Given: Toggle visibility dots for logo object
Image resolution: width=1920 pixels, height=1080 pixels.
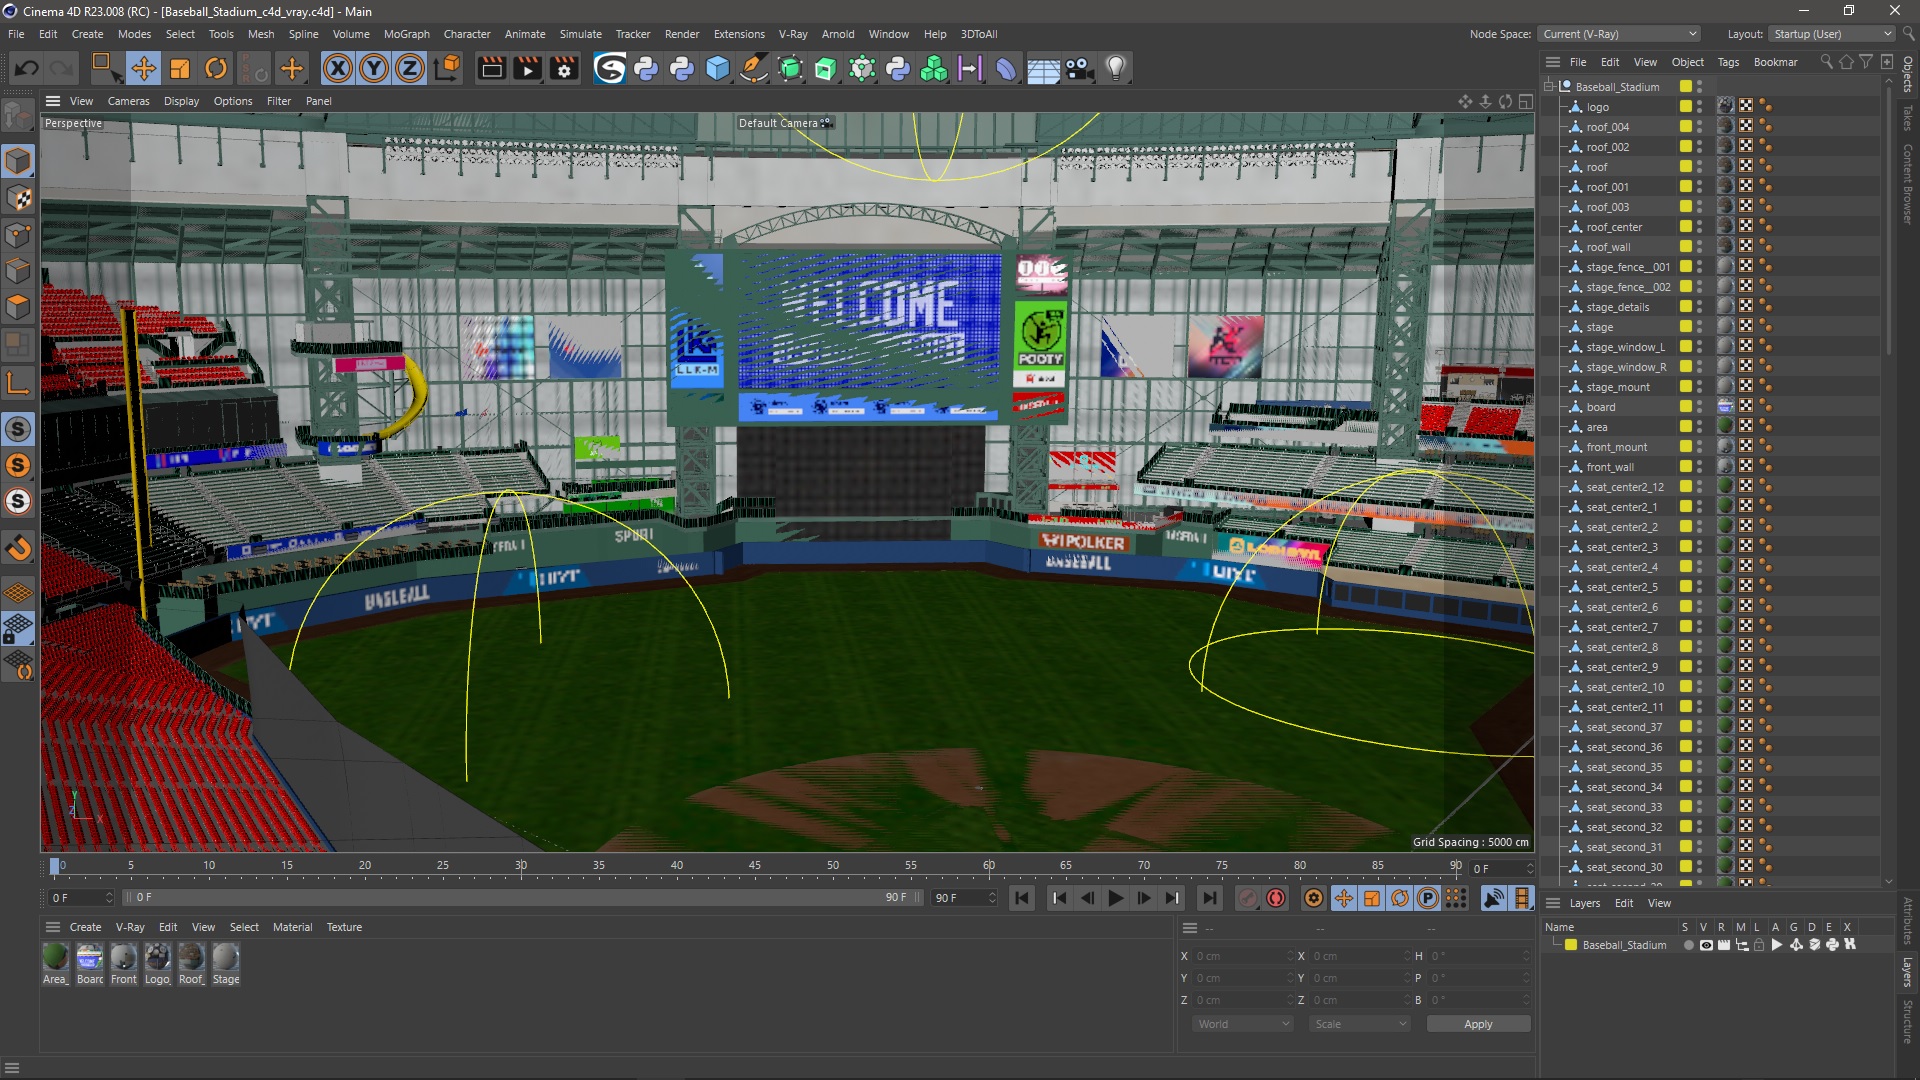Looking at the screenshot, I should [x=1699, y=107].
